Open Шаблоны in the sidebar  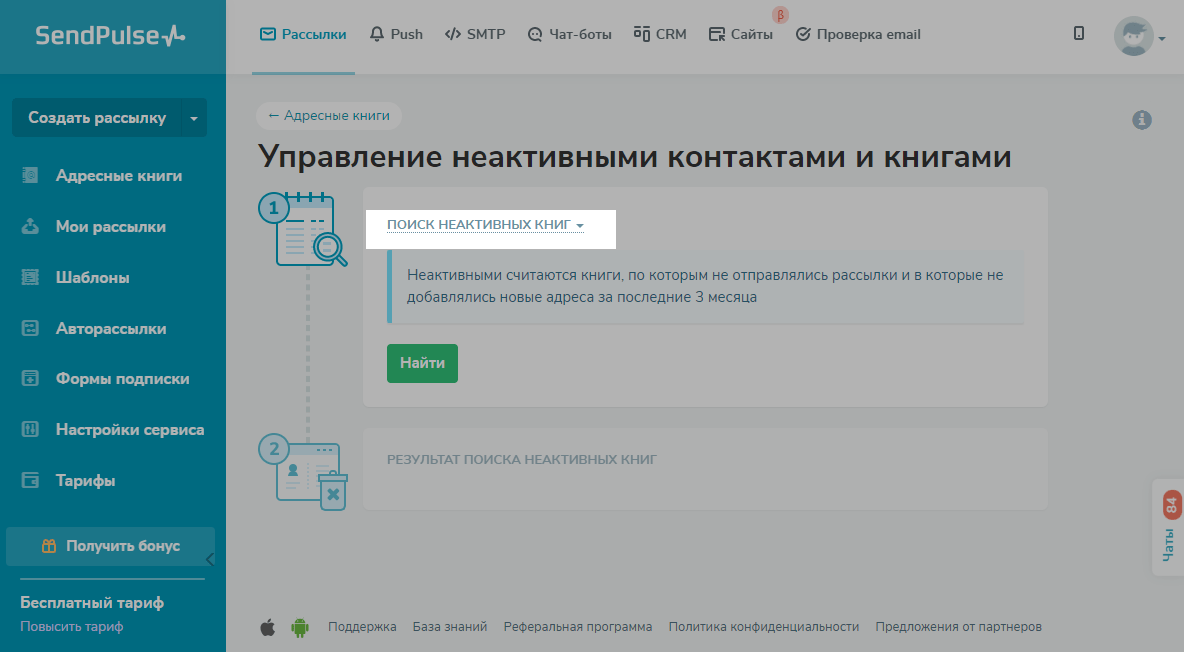92,278
